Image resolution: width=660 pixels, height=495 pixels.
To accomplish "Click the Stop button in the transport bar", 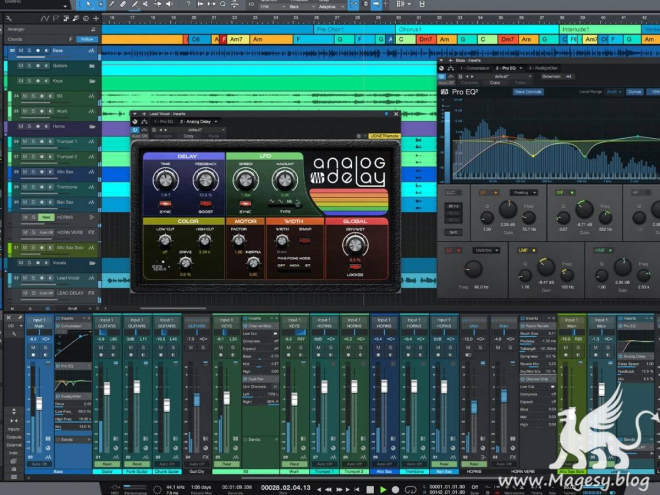I will pos(370,490).
